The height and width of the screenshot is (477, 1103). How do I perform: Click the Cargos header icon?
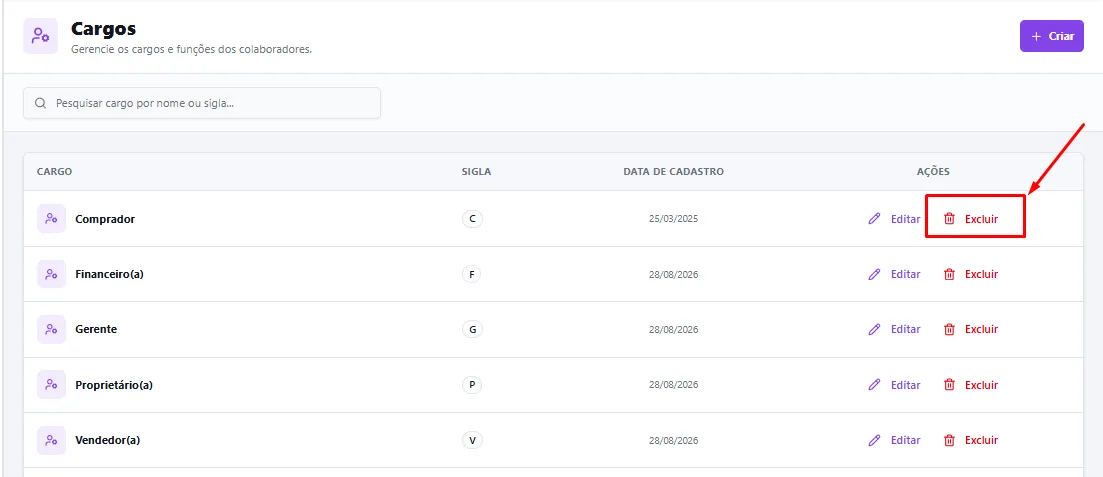pos(41,36)
